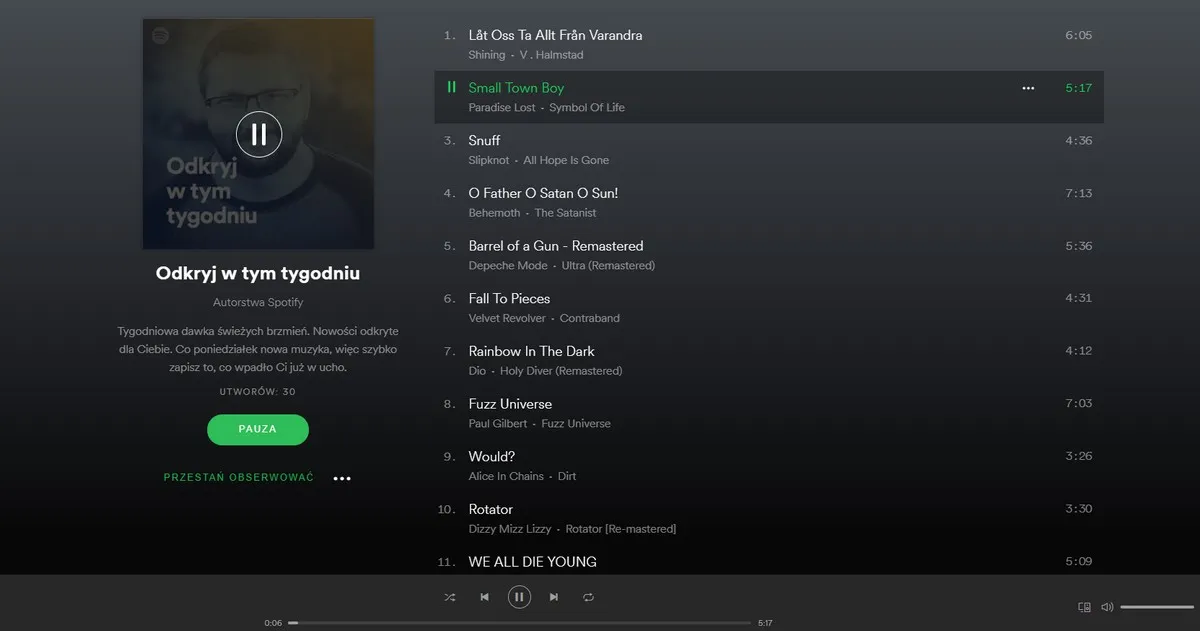Seek within the song progress bar
The height and width of the screenshot is (631, 1200).
[x=519, y=623]
